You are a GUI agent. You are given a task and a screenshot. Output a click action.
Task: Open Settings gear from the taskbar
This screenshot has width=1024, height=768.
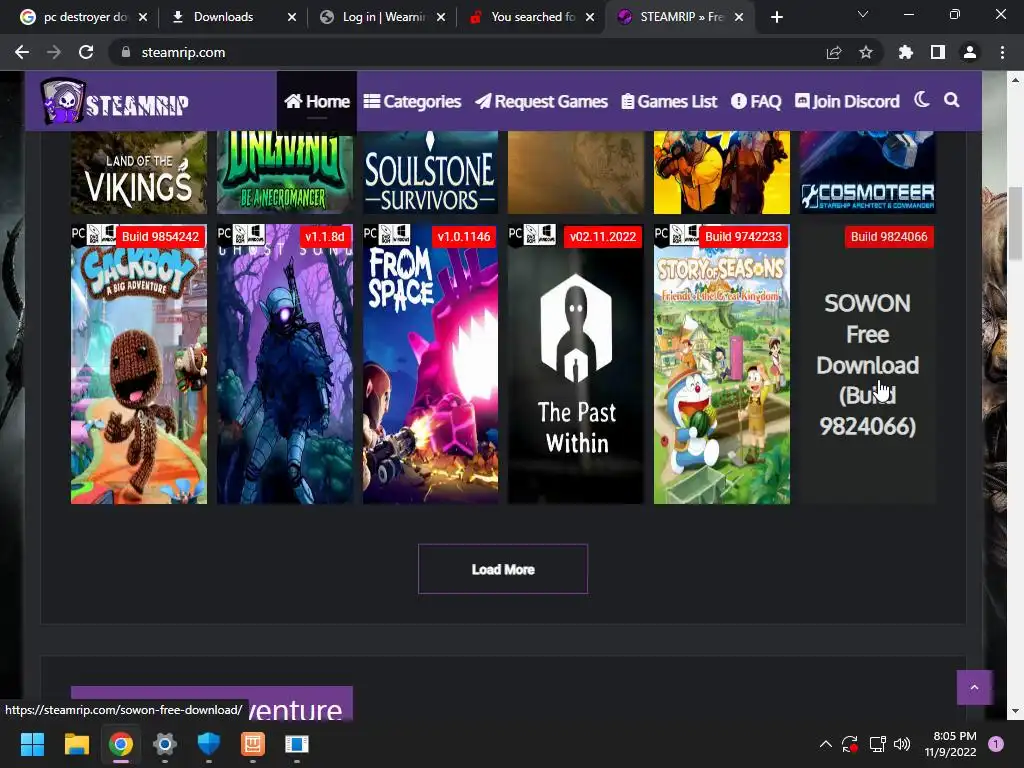(x=165, y=744)
